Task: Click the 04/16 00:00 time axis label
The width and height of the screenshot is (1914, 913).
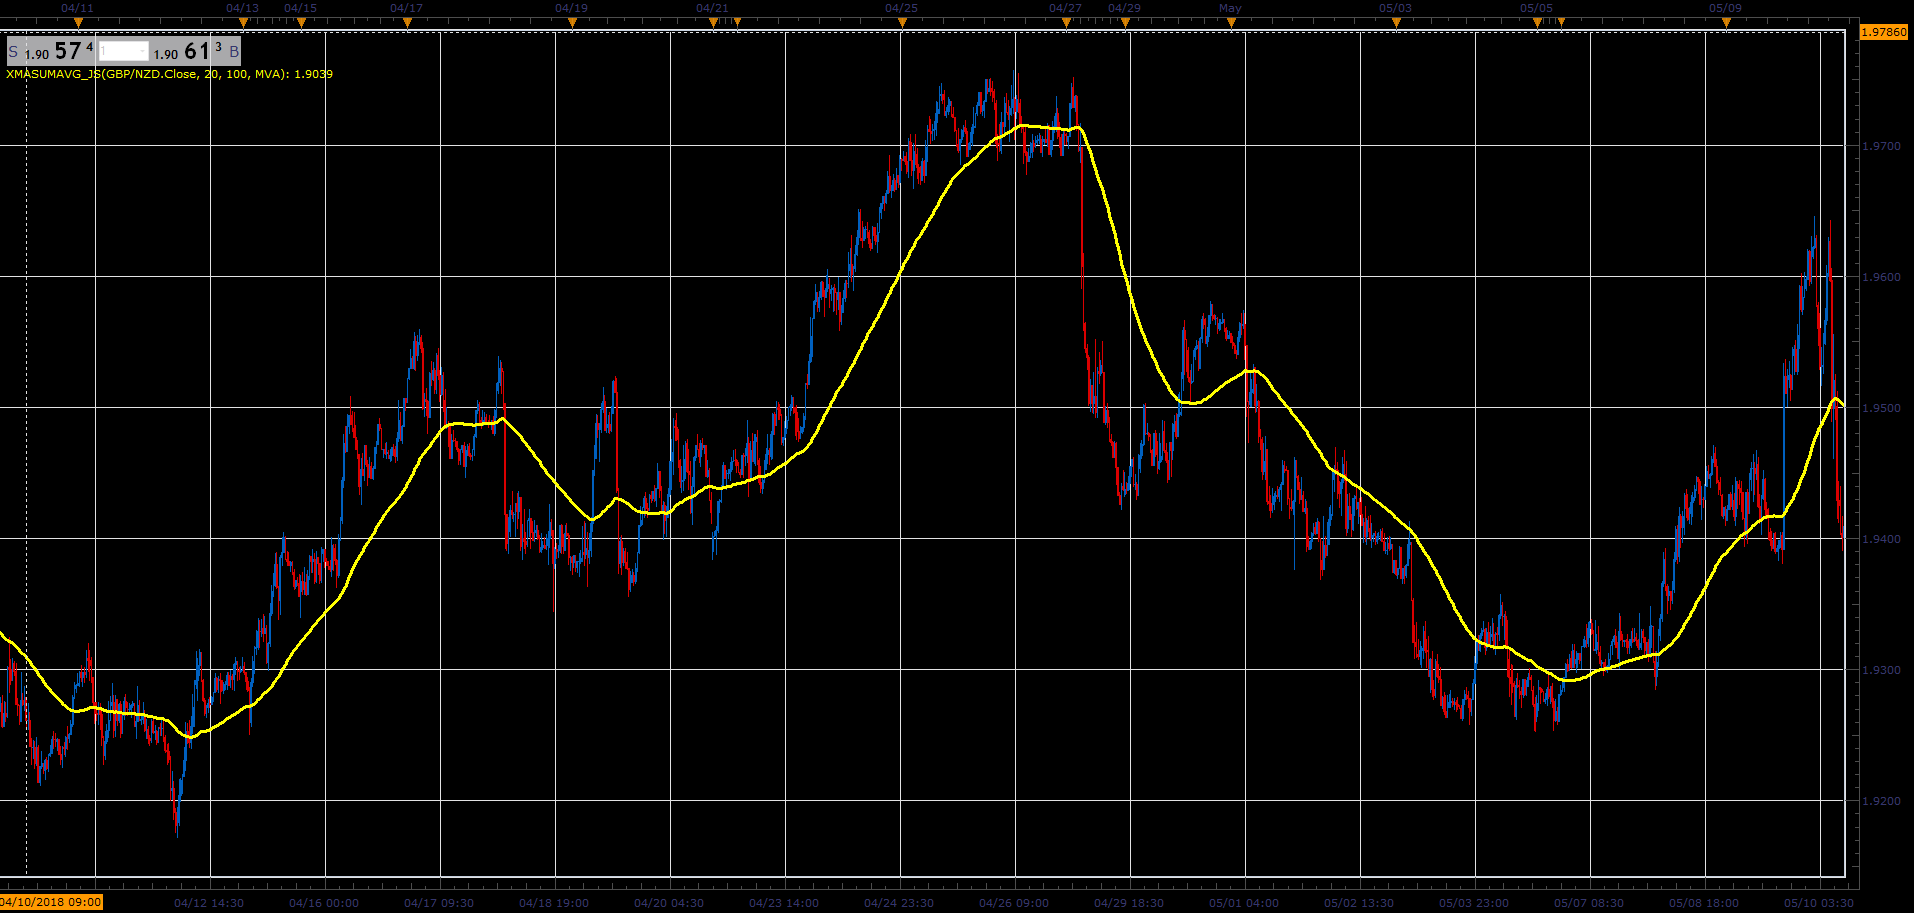Action: click(x=324, y=903)
